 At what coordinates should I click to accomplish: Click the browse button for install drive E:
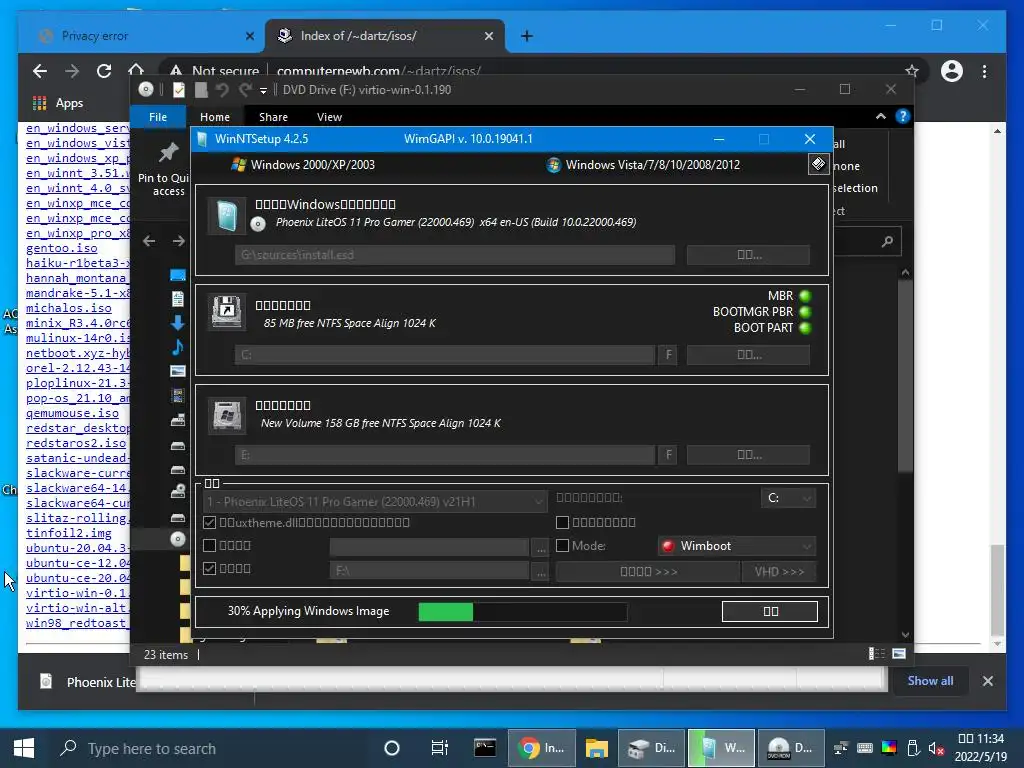[748, 455]
